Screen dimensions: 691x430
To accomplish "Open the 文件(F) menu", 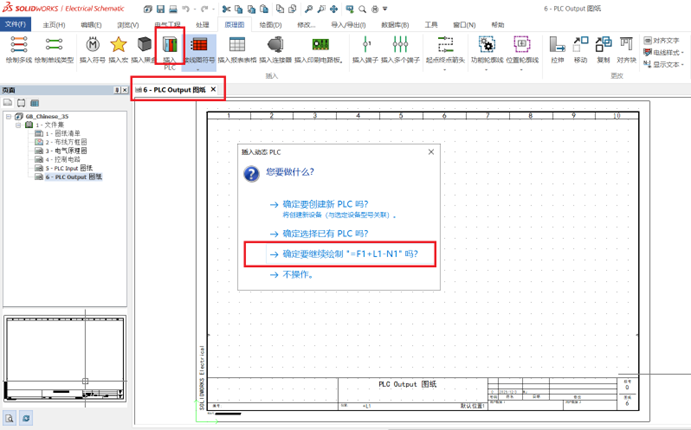I will pyautogui.click(x=15, y=24).
